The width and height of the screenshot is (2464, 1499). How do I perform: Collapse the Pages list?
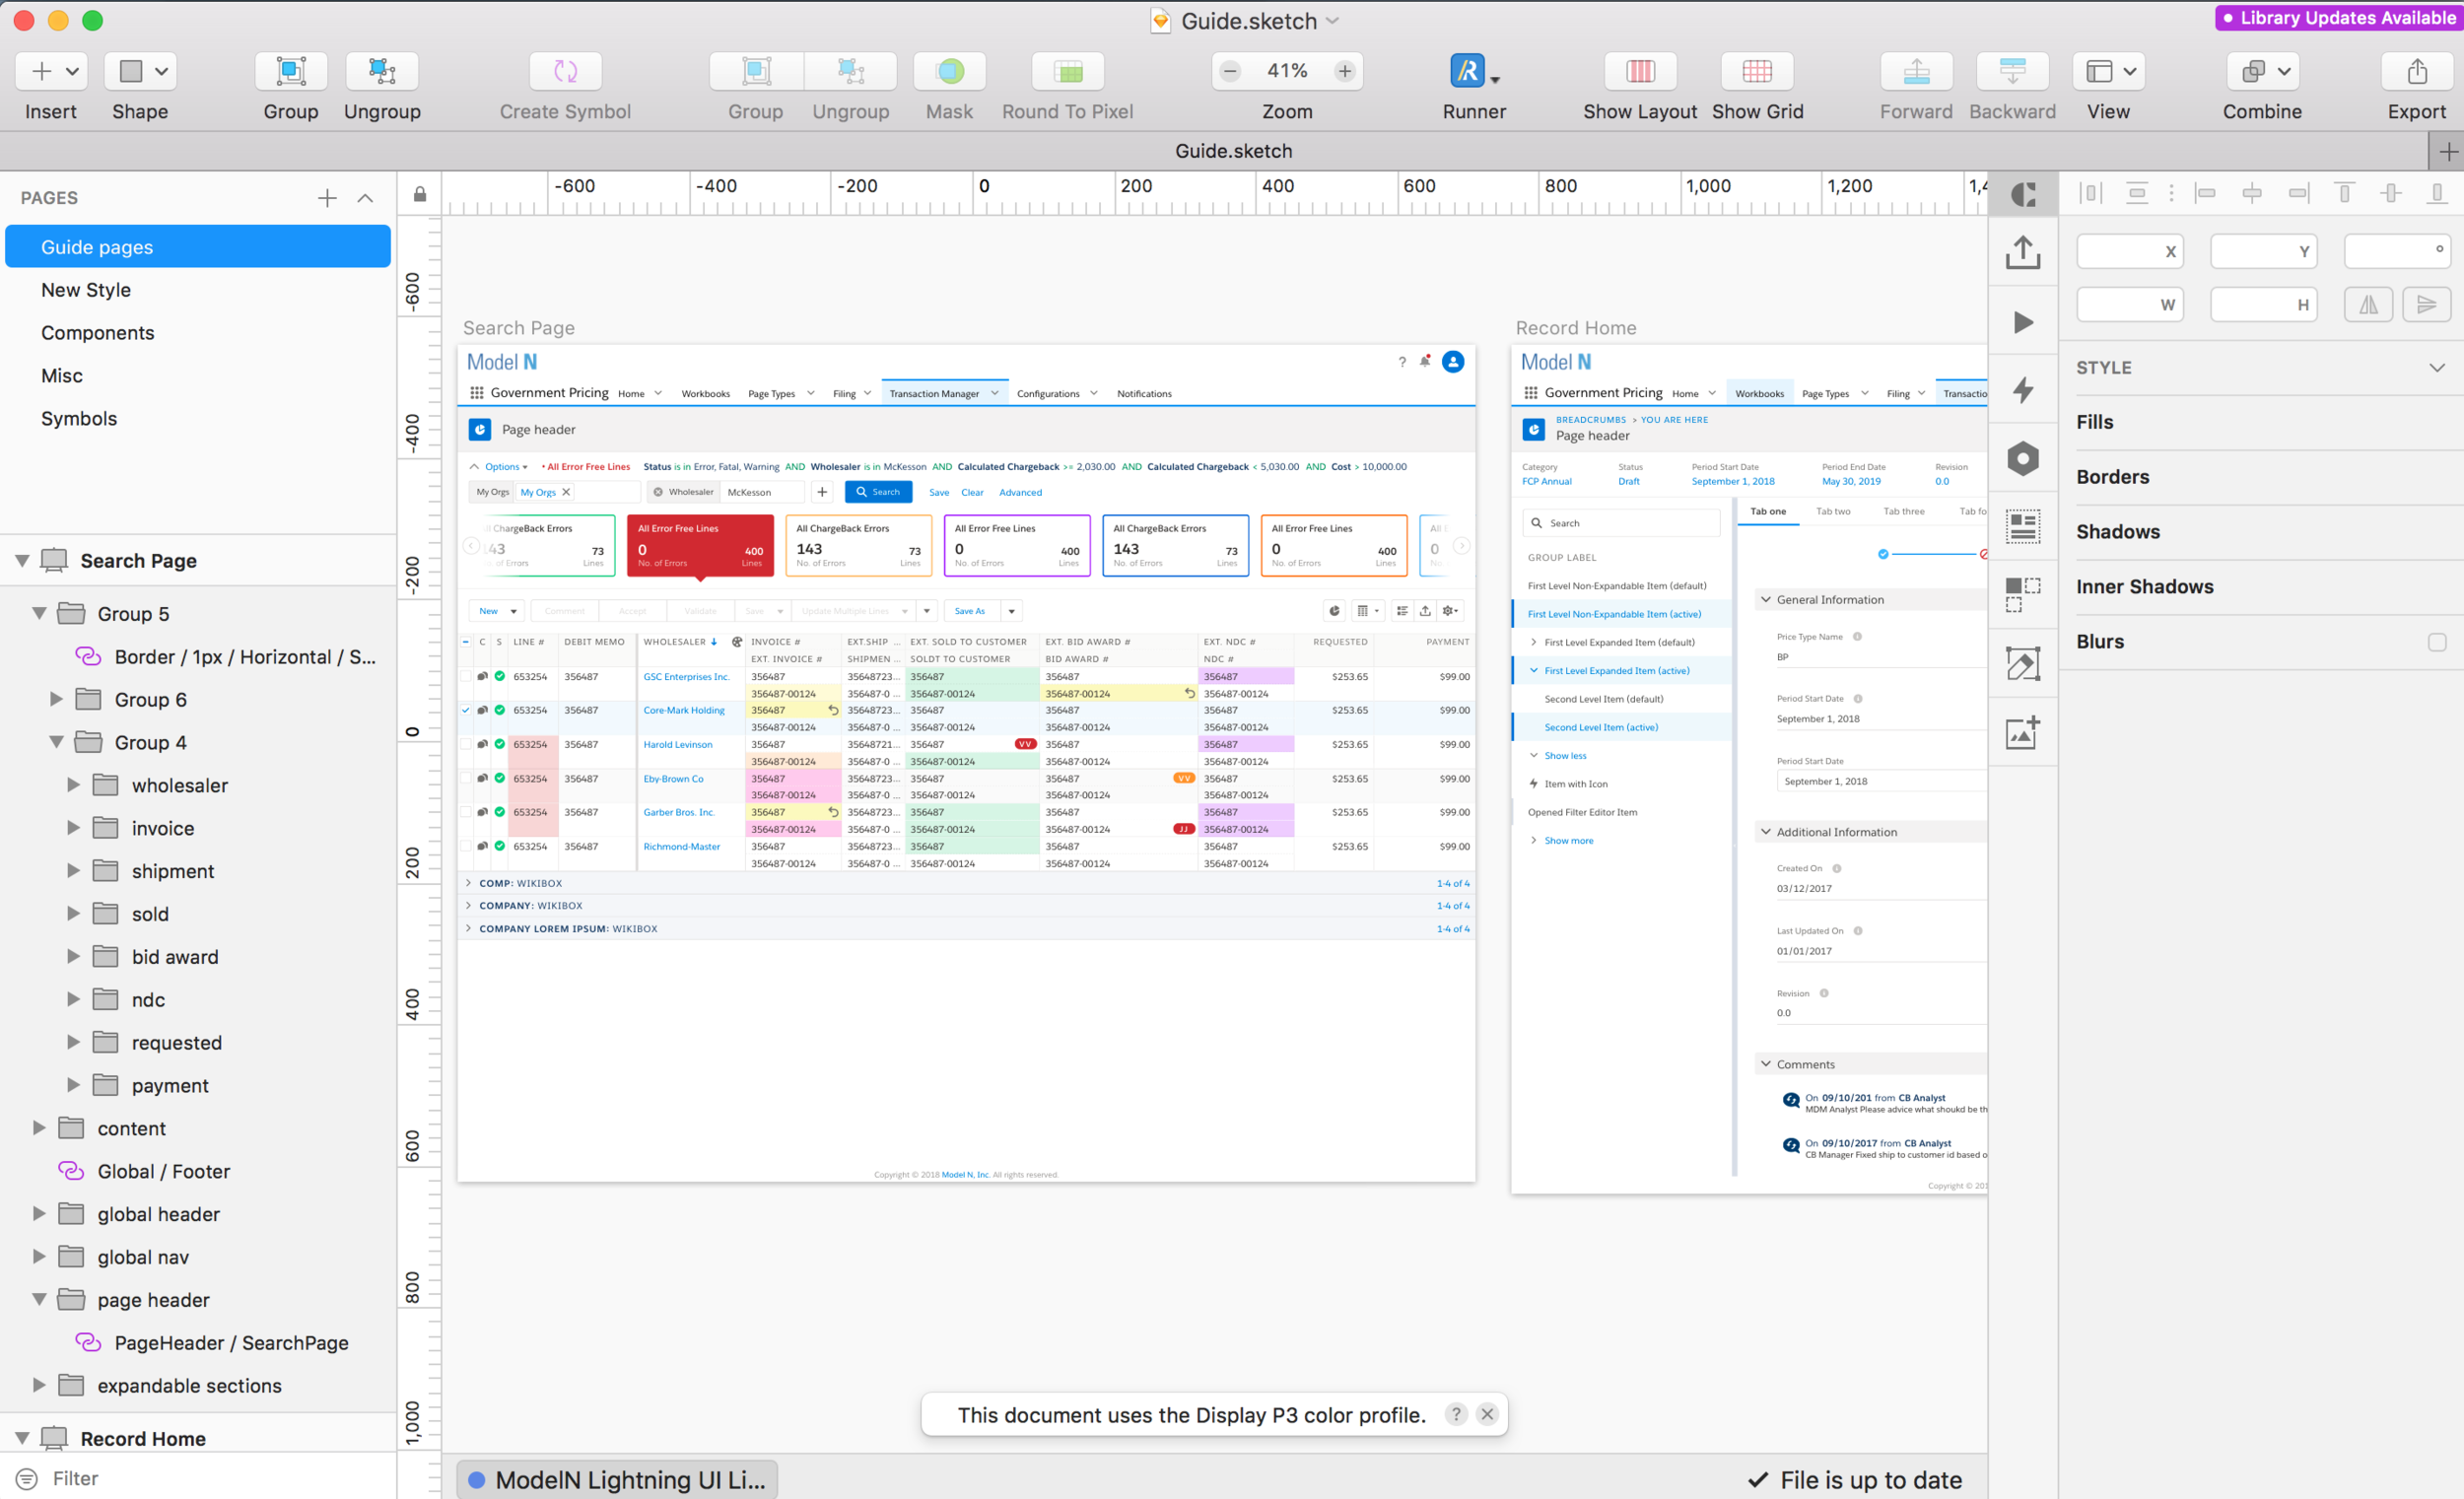pos(366,198)
